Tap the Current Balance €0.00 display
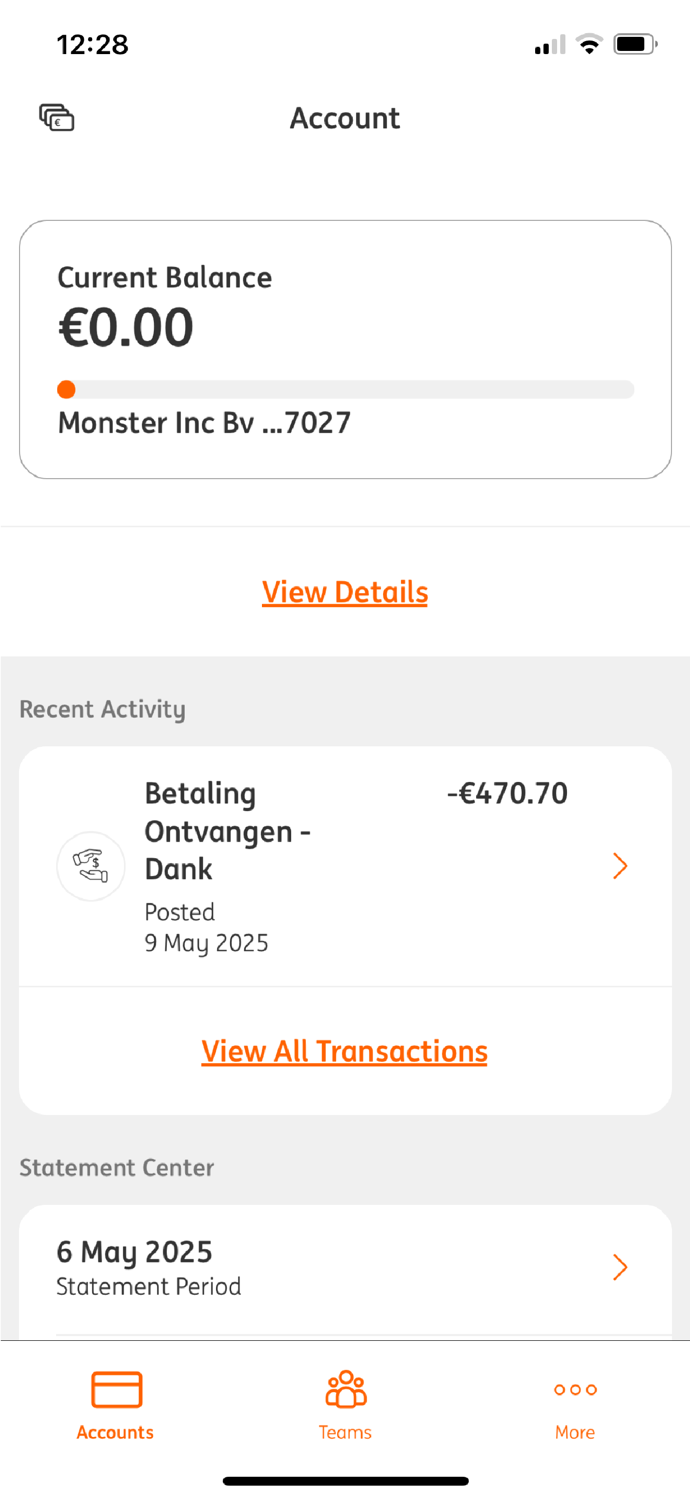This screenshot has height=1500, width=690. [126, 326]
